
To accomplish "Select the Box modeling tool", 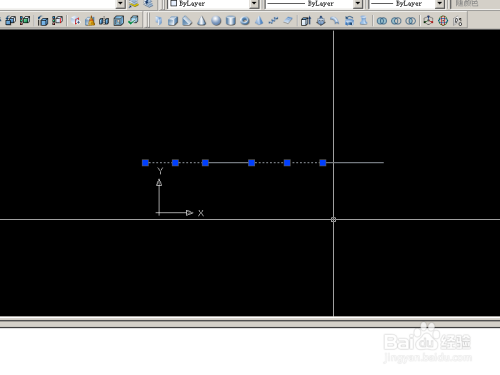I will pyautogui.click(x=173, y=21).
